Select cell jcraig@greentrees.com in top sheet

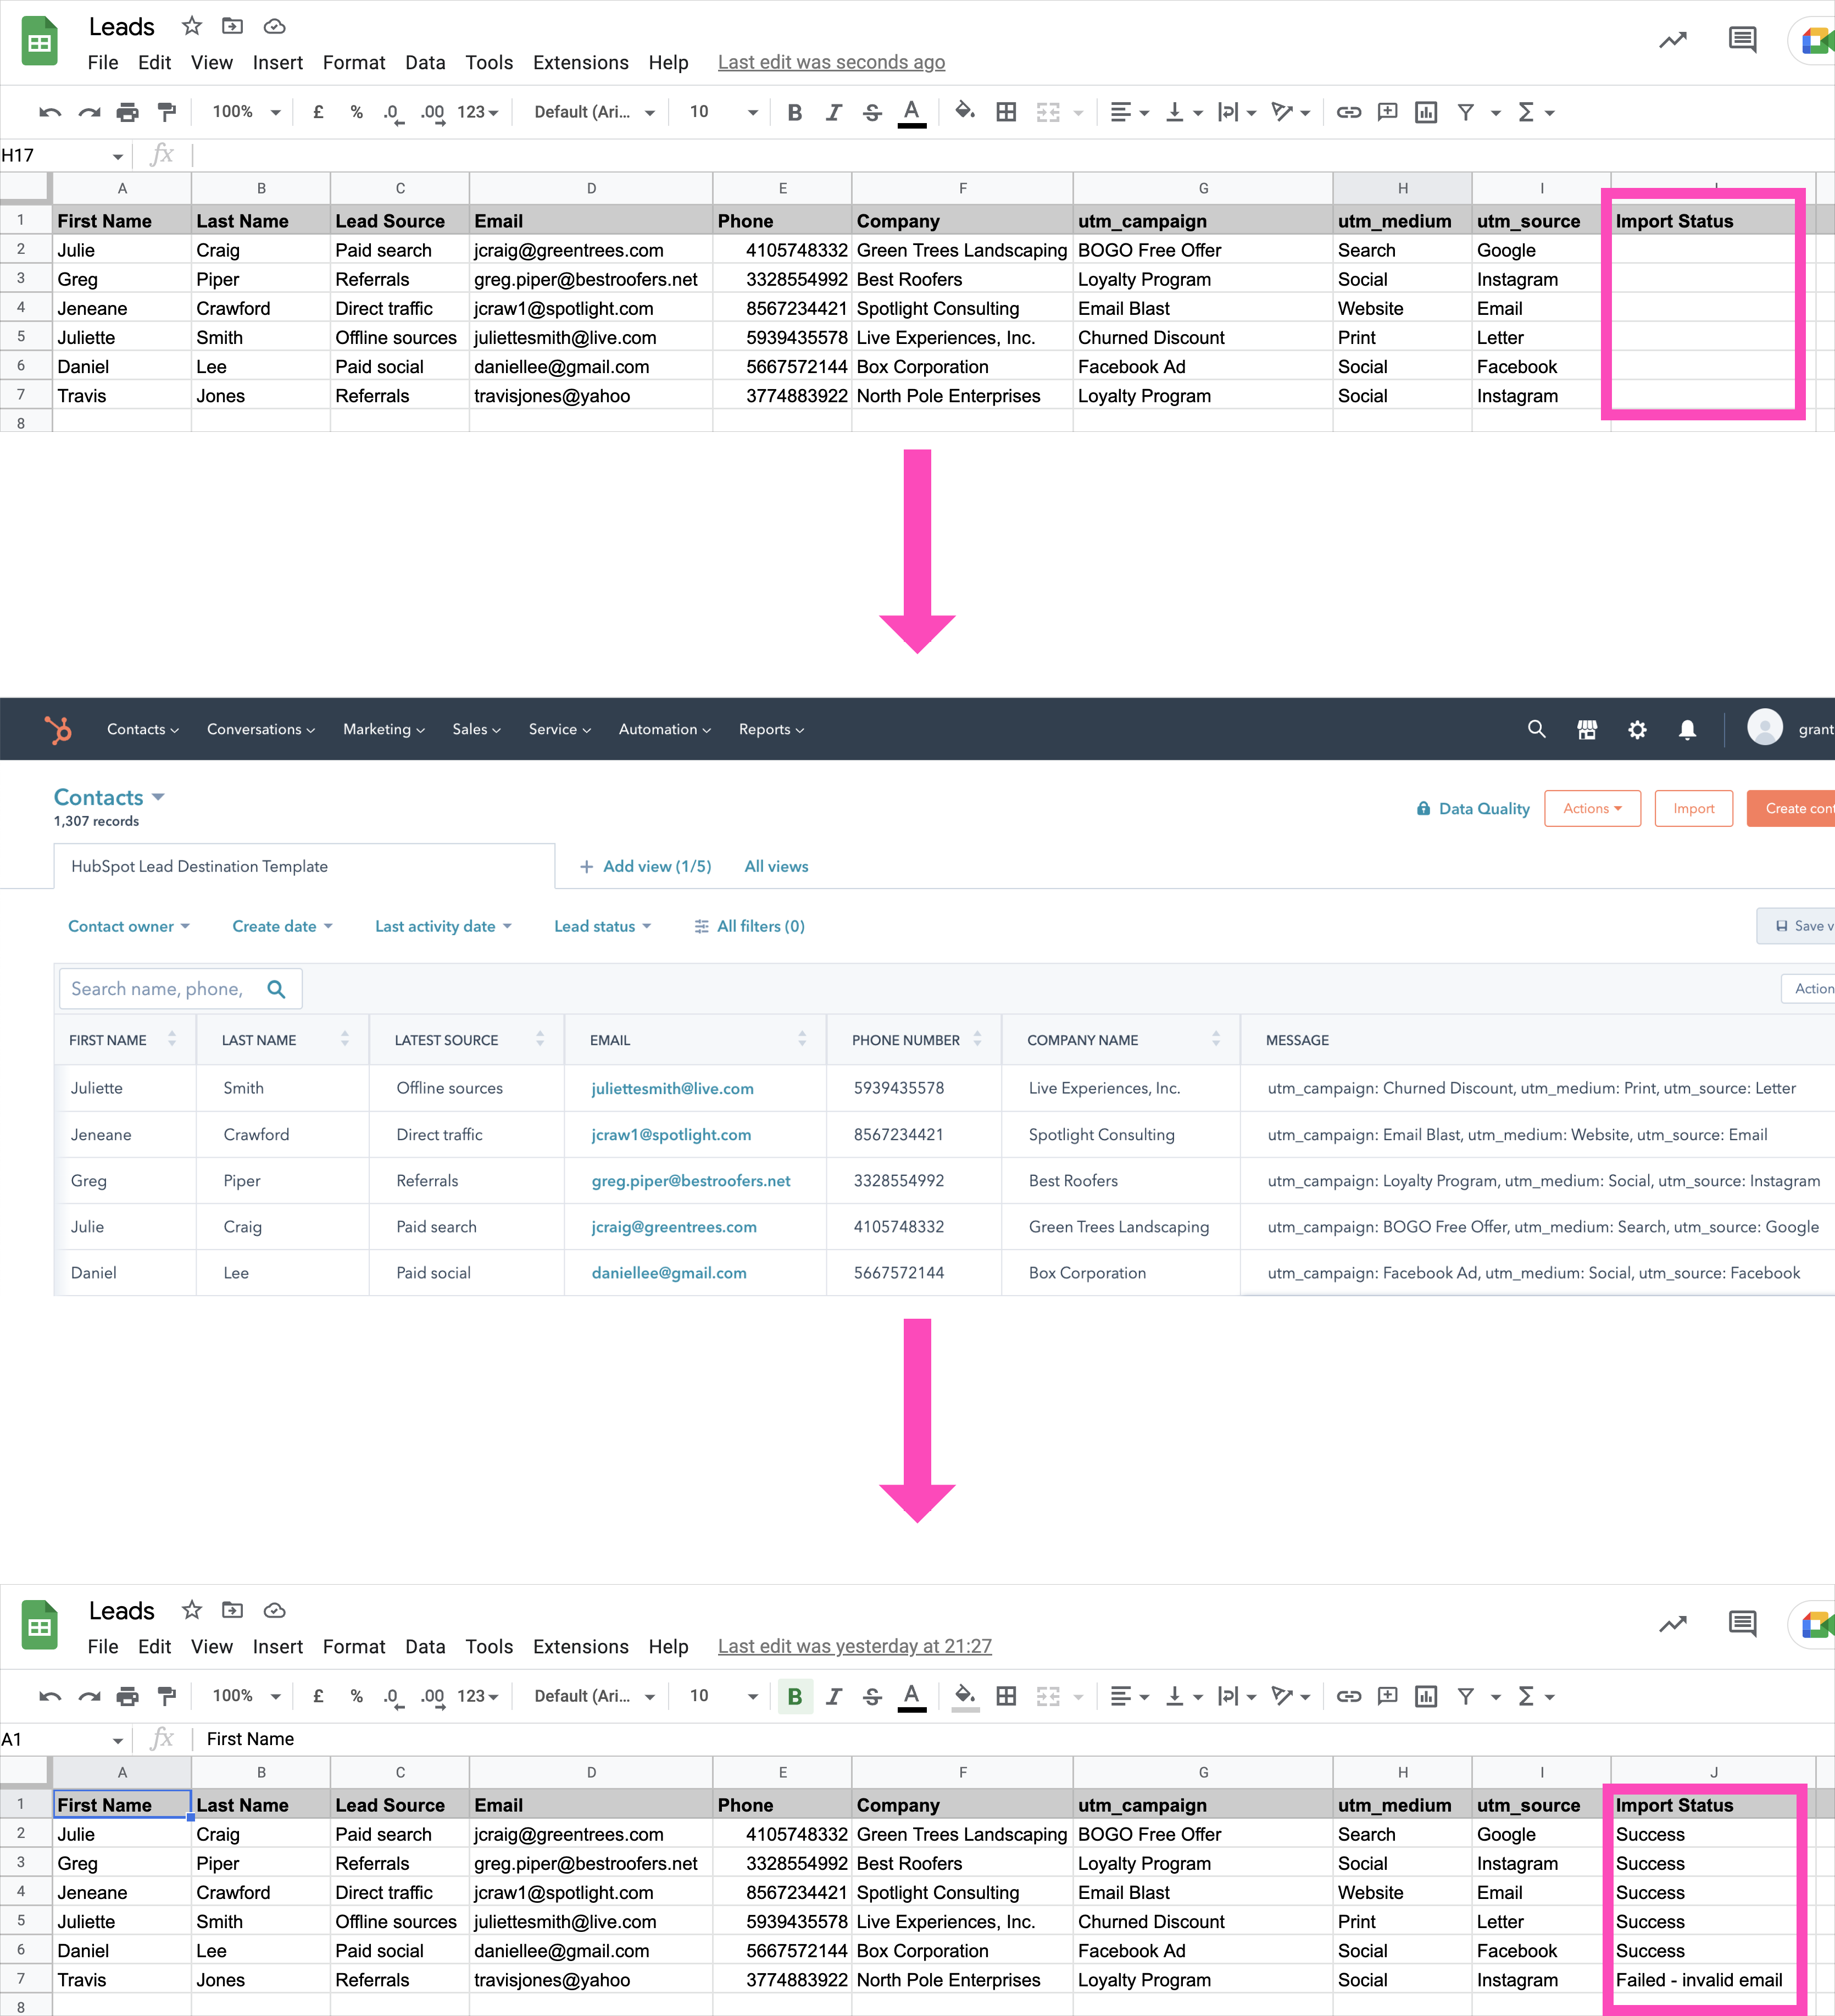tap(590, 250)
